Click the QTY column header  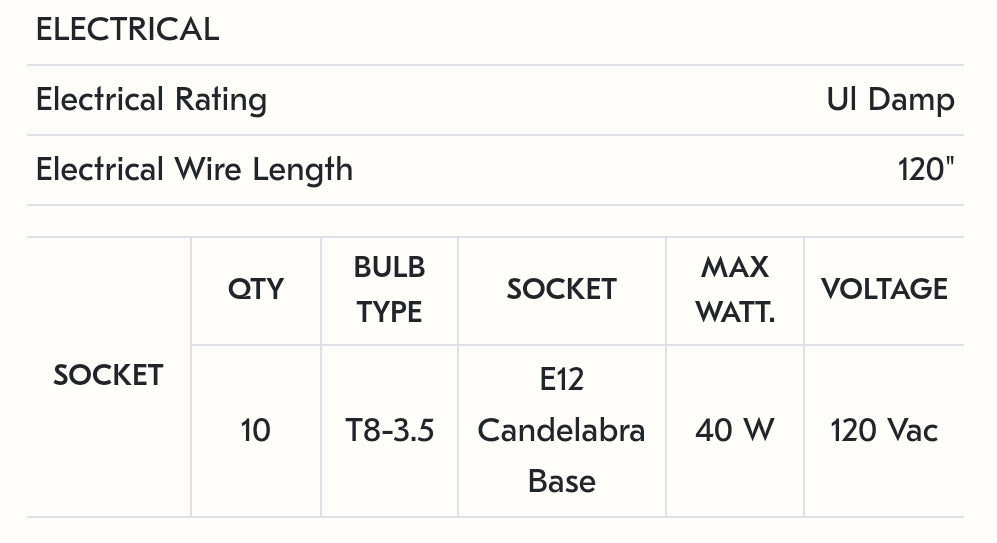tap(256, 289)
